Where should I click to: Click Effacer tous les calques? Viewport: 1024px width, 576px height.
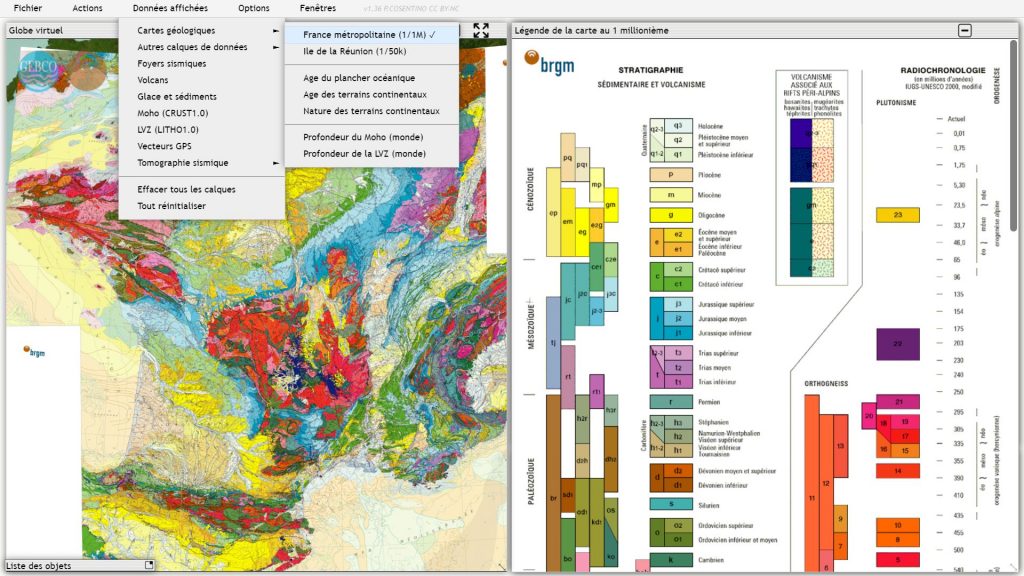186,189
